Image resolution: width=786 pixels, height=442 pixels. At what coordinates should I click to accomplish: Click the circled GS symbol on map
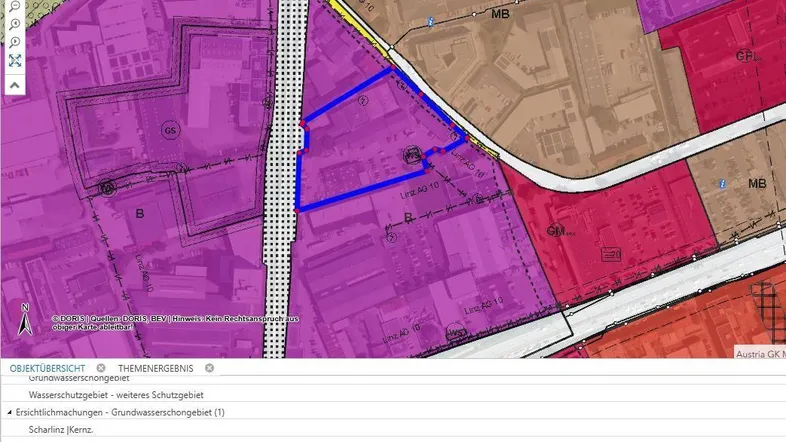click(x=170, y=131)
